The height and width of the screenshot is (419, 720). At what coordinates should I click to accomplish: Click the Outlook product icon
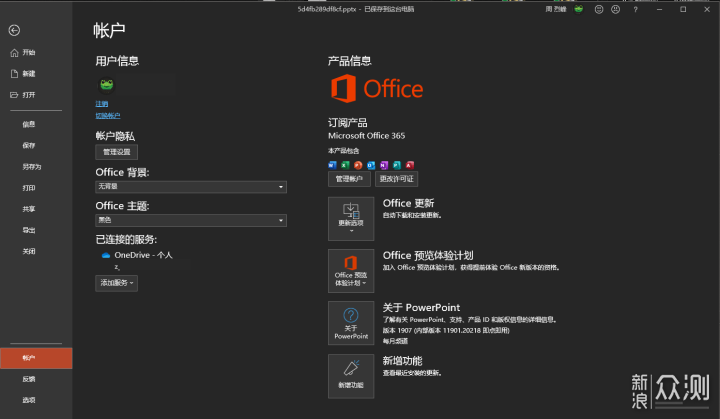[x=371, y=165]
